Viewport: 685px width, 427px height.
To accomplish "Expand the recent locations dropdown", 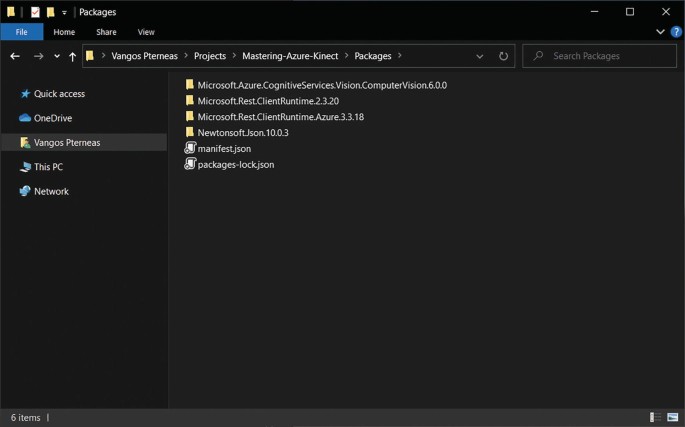I will pos(56,56).
